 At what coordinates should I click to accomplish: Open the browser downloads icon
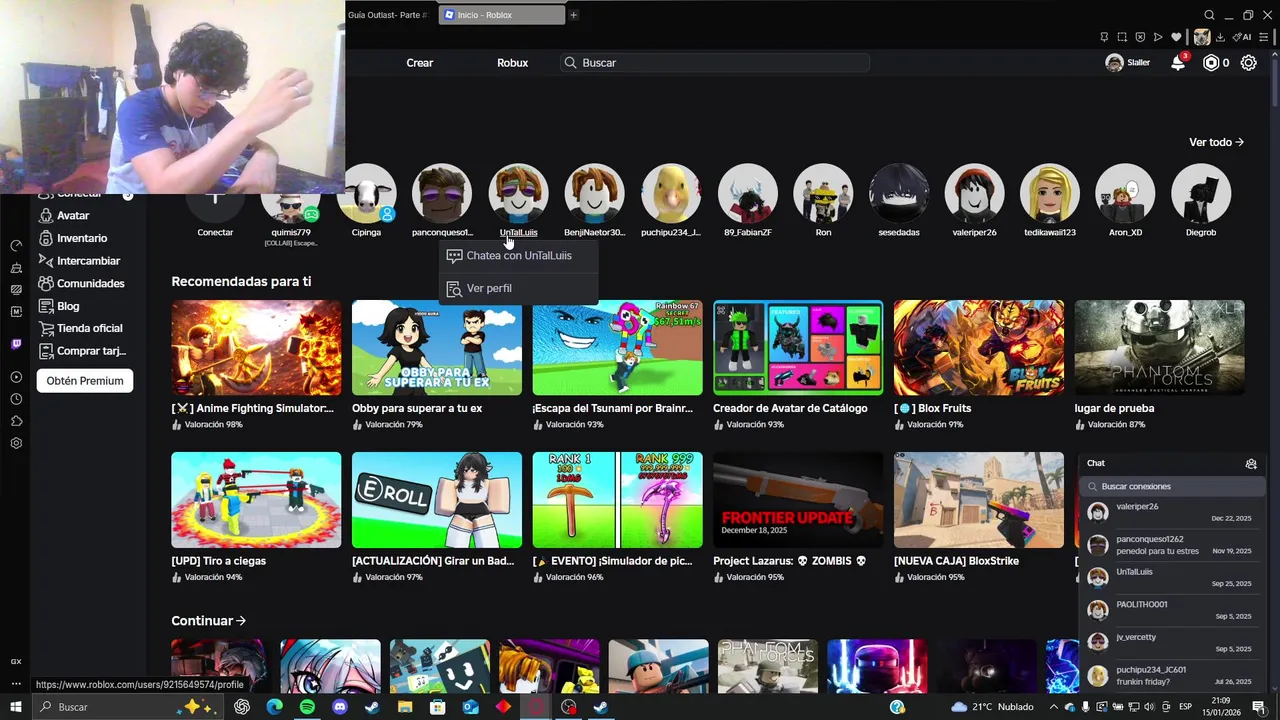pyautogui.click(x=1220, y=37)
